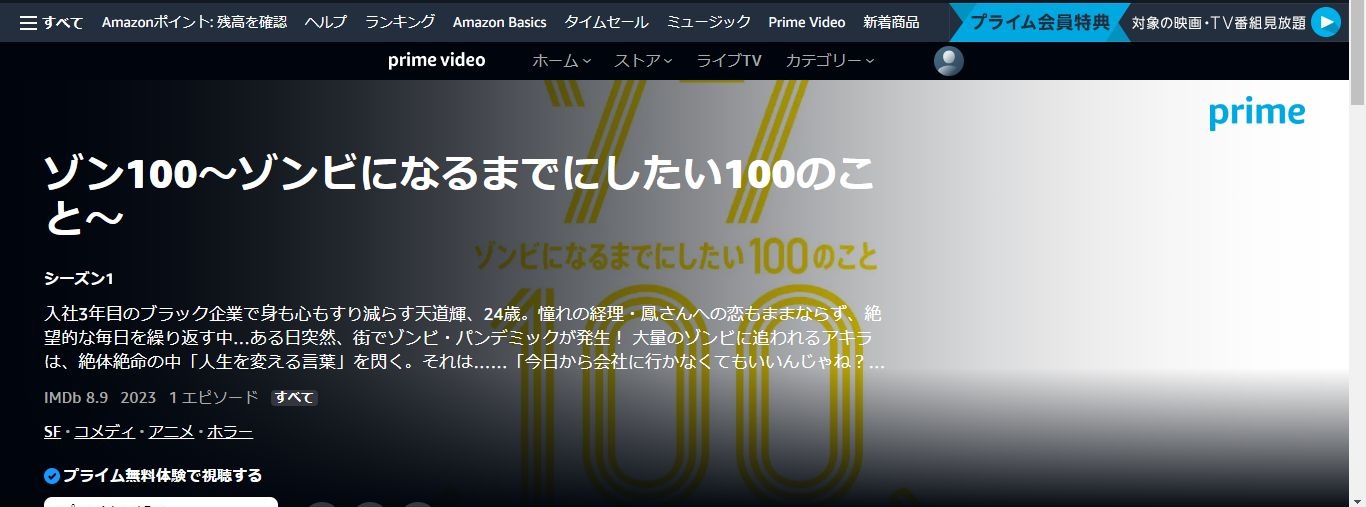Open the ヘルプ link

tap(326, 22)
